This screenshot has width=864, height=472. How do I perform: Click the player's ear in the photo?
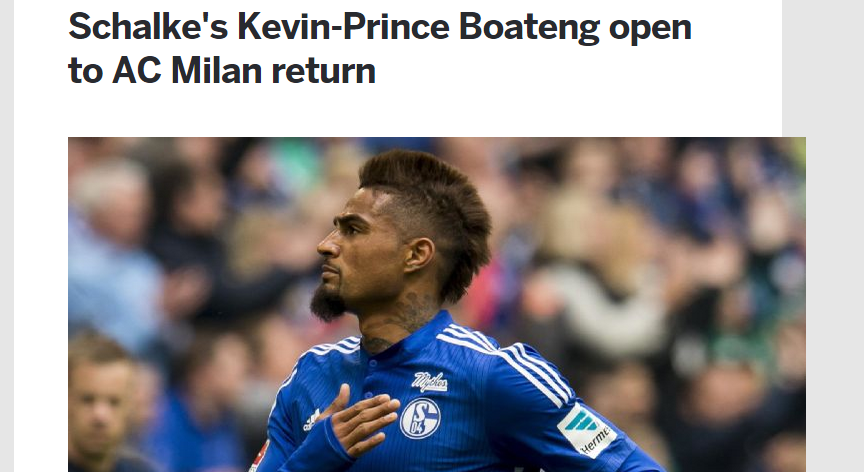[x=419, y=254]
